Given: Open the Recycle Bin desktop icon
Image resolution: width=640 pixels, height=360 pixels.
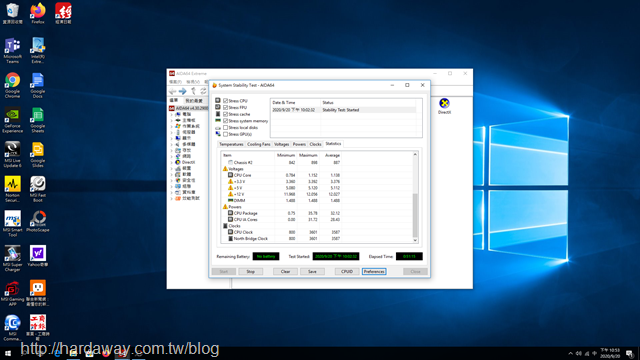Looking at the screenshot, I should pyautogui.click(x=12, y=13).
